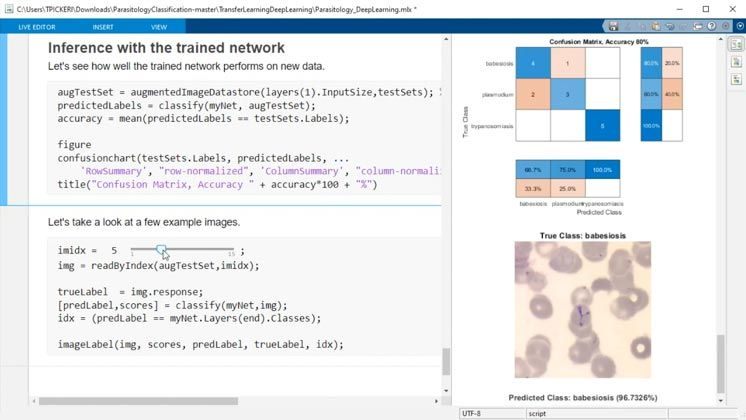Expand the toolstrip with arrow button
Image resolution: width=746 pixels, height=420 pixels.
740,26
